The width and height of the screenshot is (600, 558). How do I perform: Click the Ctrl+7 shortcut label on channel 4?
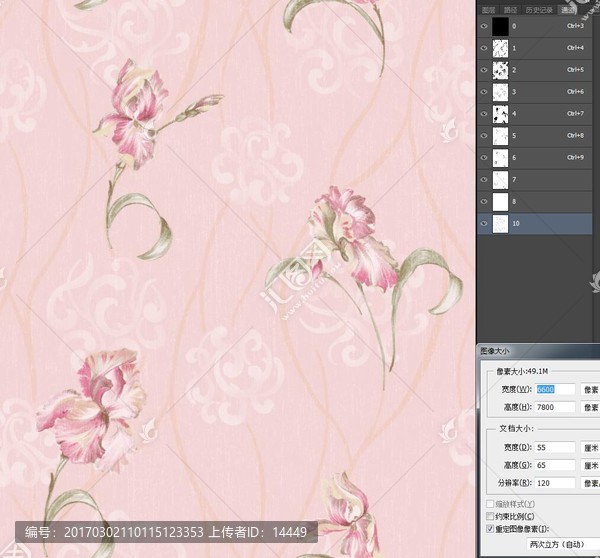(x=576, y=113)
